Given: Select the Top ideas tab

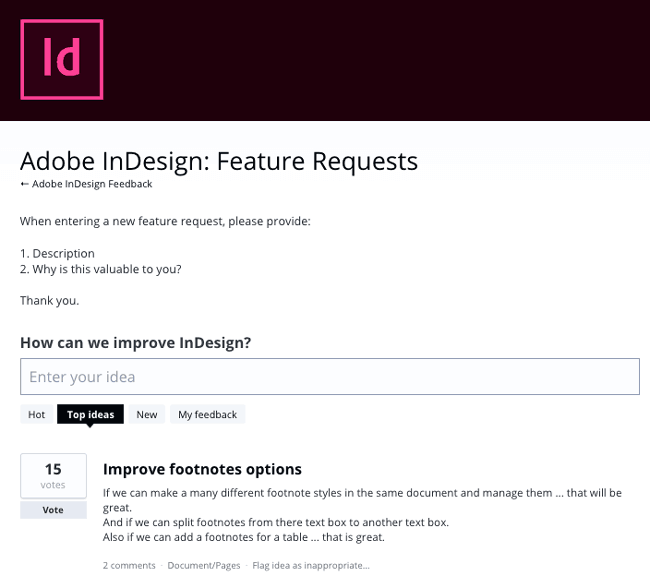Looking at the screenshot, I should tap(90, 414).
